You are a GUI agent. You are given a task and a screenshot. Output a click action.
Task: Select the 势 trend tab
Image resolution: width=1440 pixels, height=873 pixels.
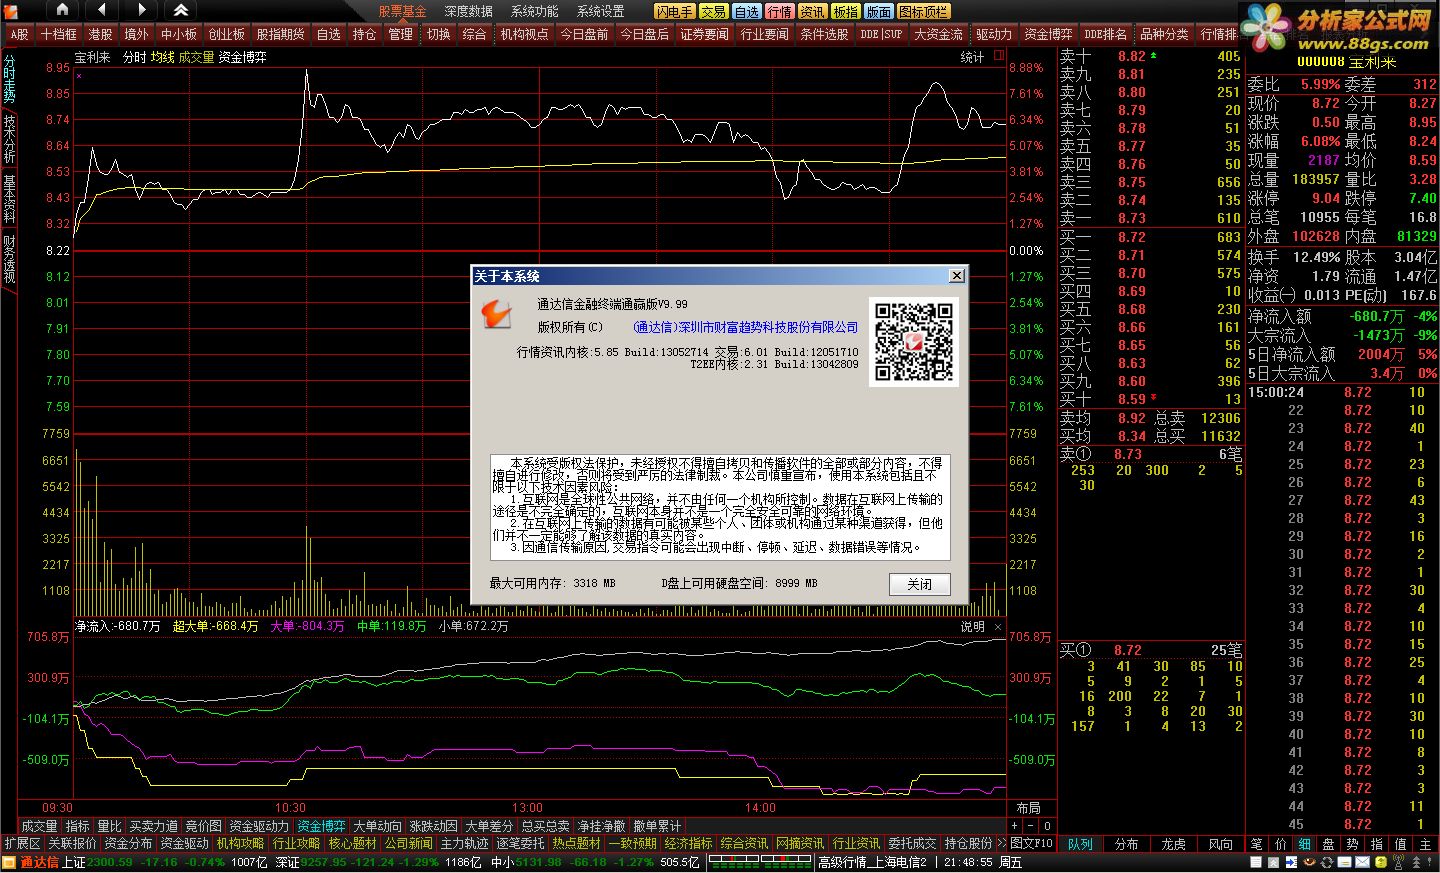tap(1352, 844)
